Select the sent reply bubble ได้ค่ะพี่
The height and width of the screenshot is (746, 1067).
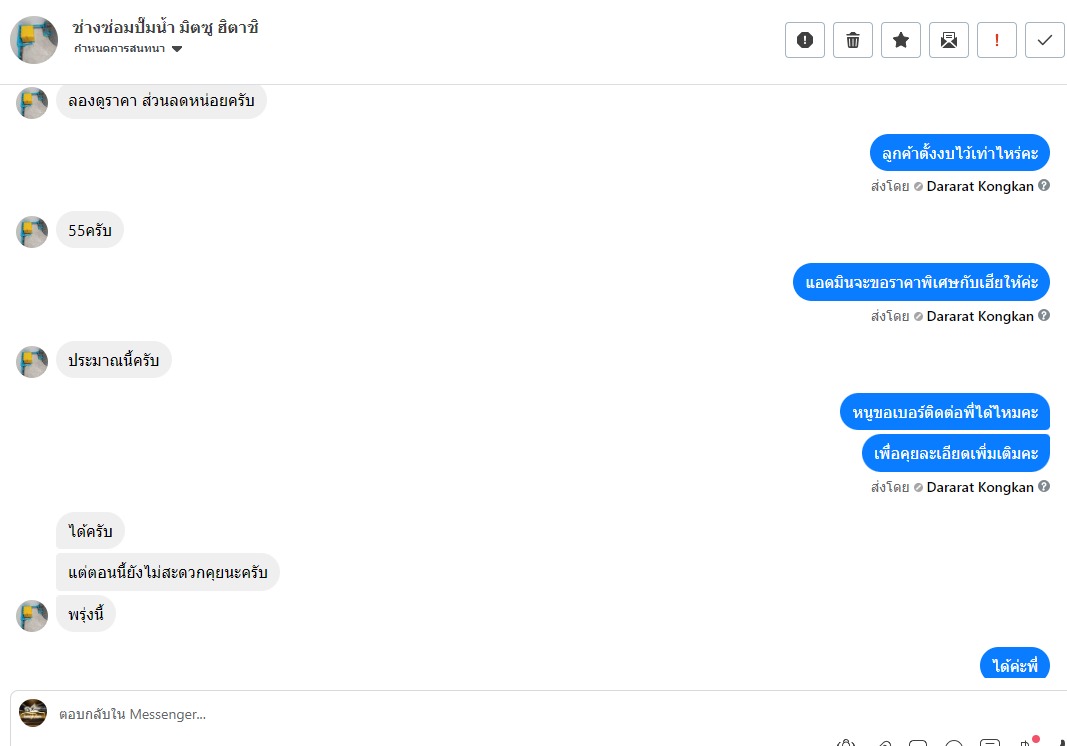[1015, 664]
